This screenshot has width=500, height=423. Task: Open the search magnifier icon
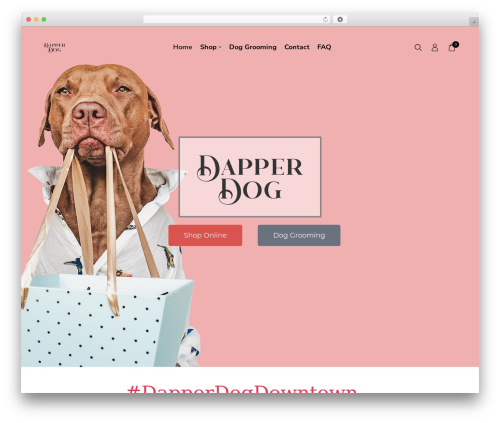tap(418, 48)
